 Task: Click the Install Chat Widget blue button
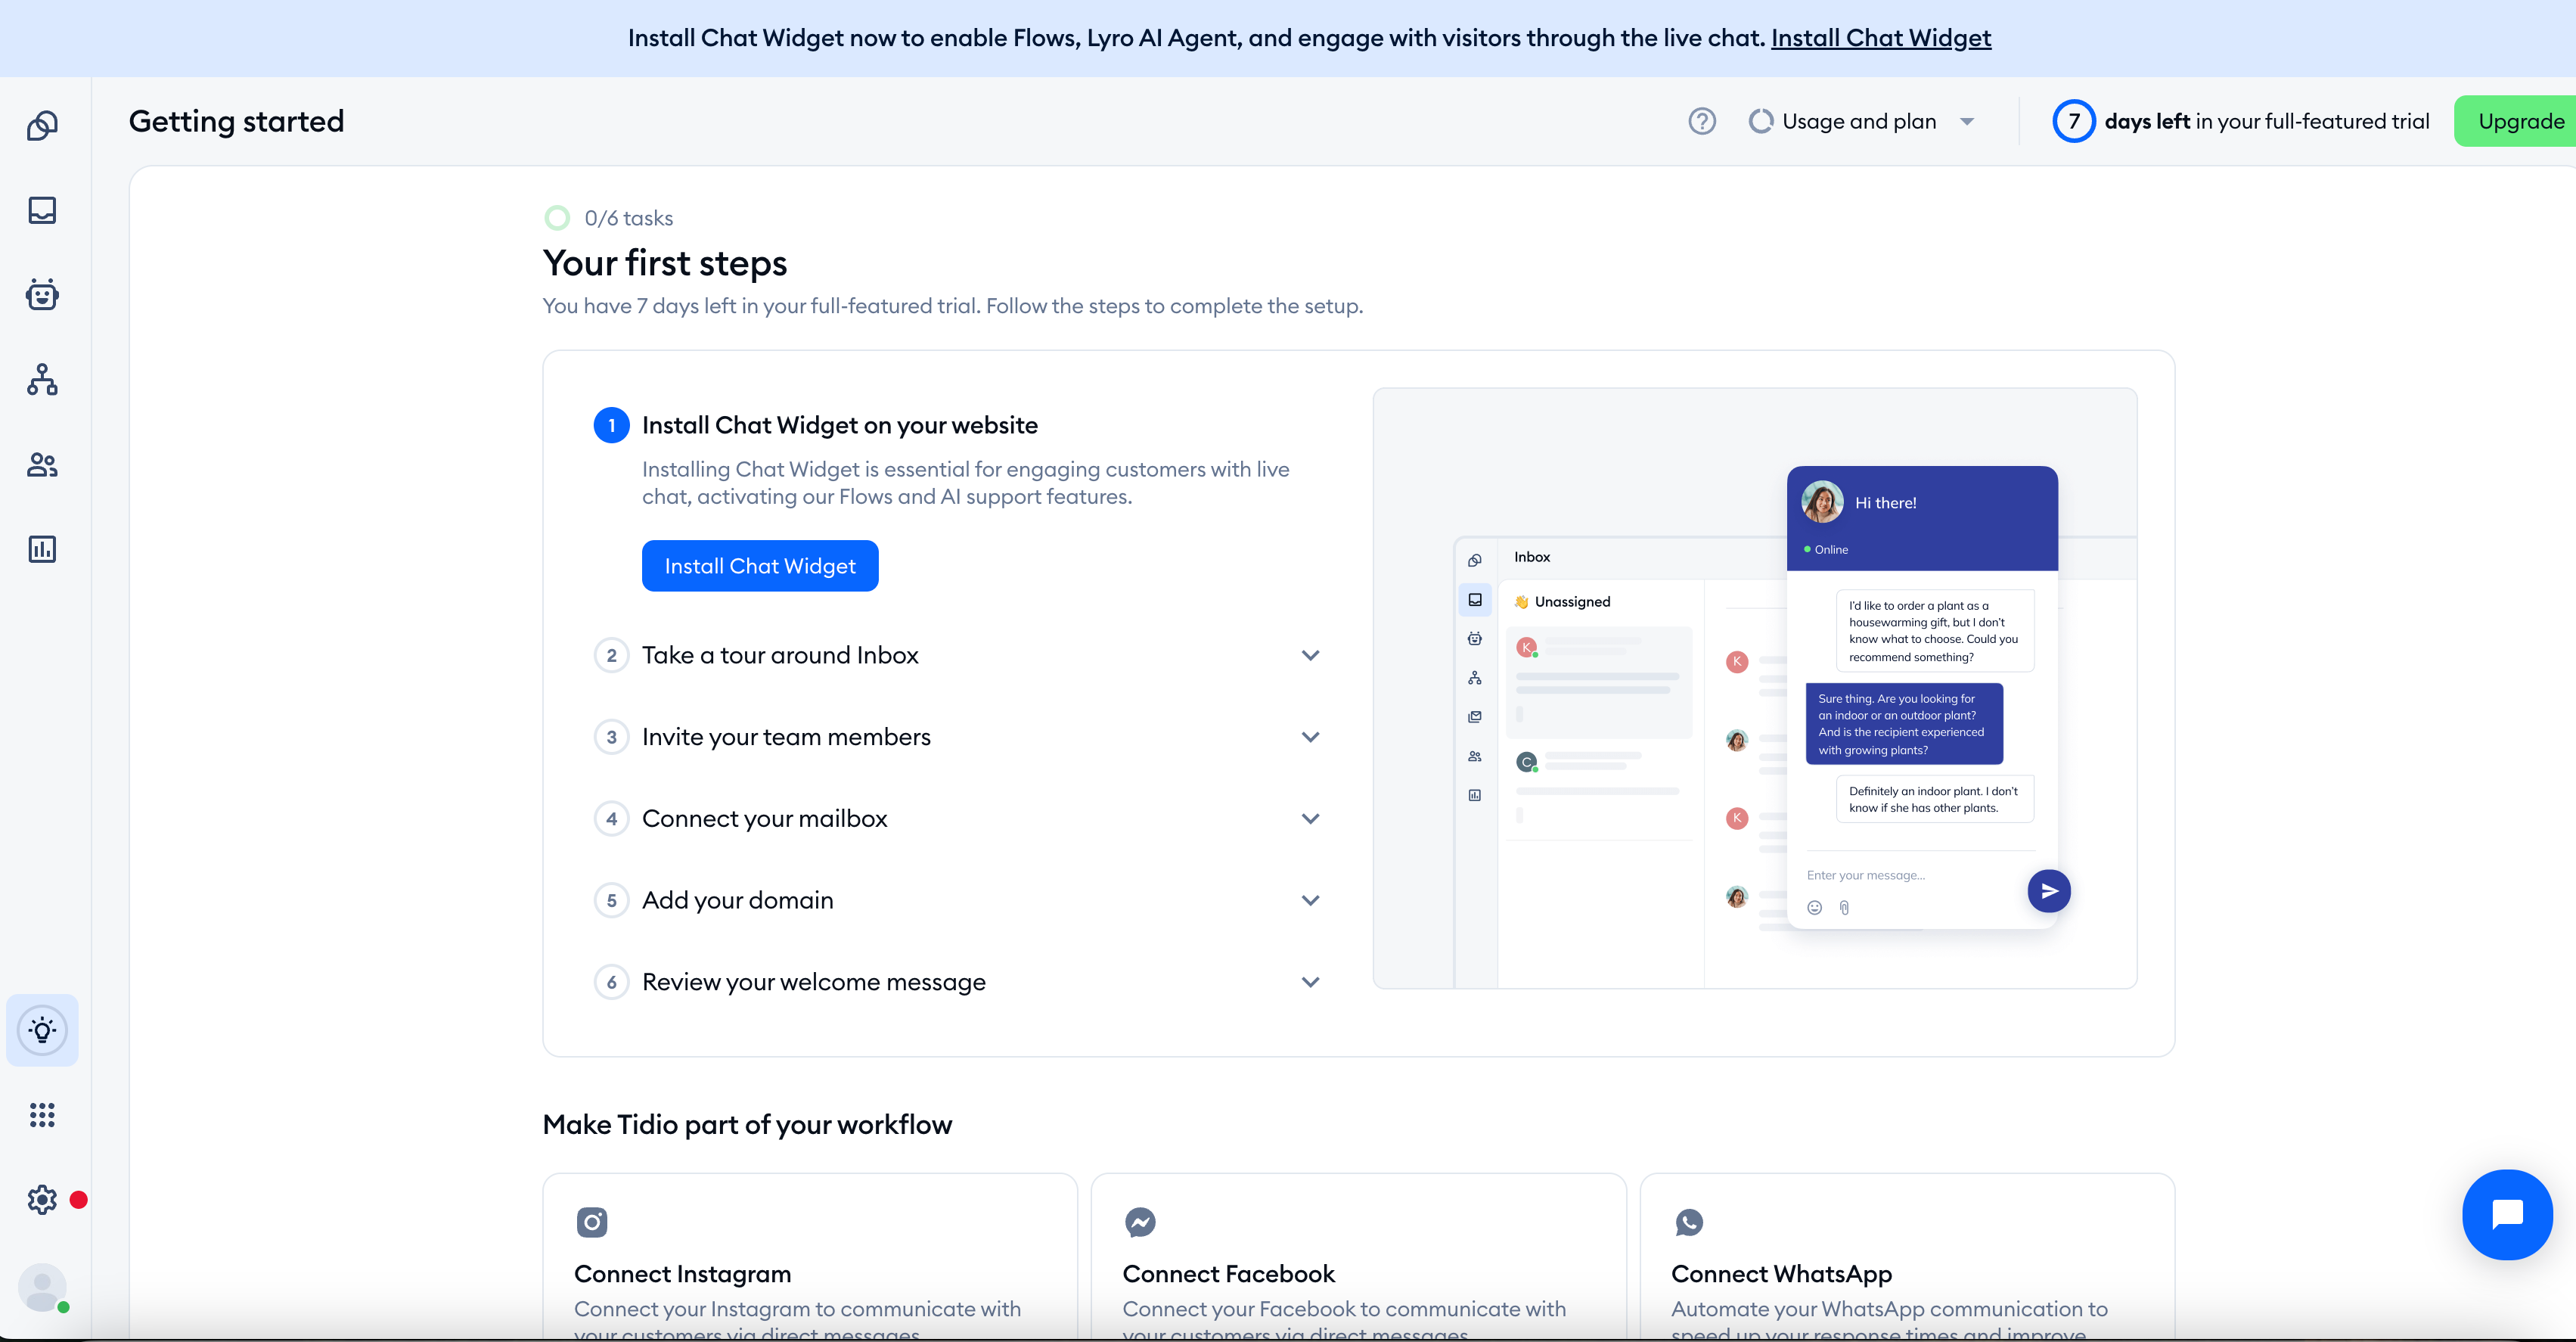click(760, 566)
